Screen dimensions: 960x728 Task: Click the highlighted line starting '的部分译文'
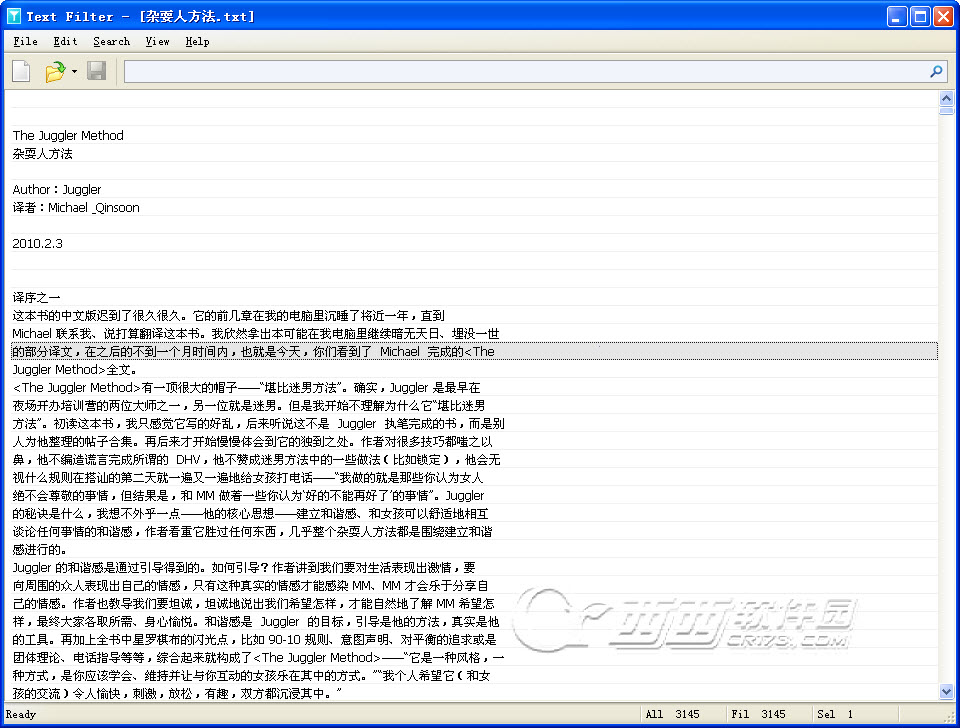point(474,351)
